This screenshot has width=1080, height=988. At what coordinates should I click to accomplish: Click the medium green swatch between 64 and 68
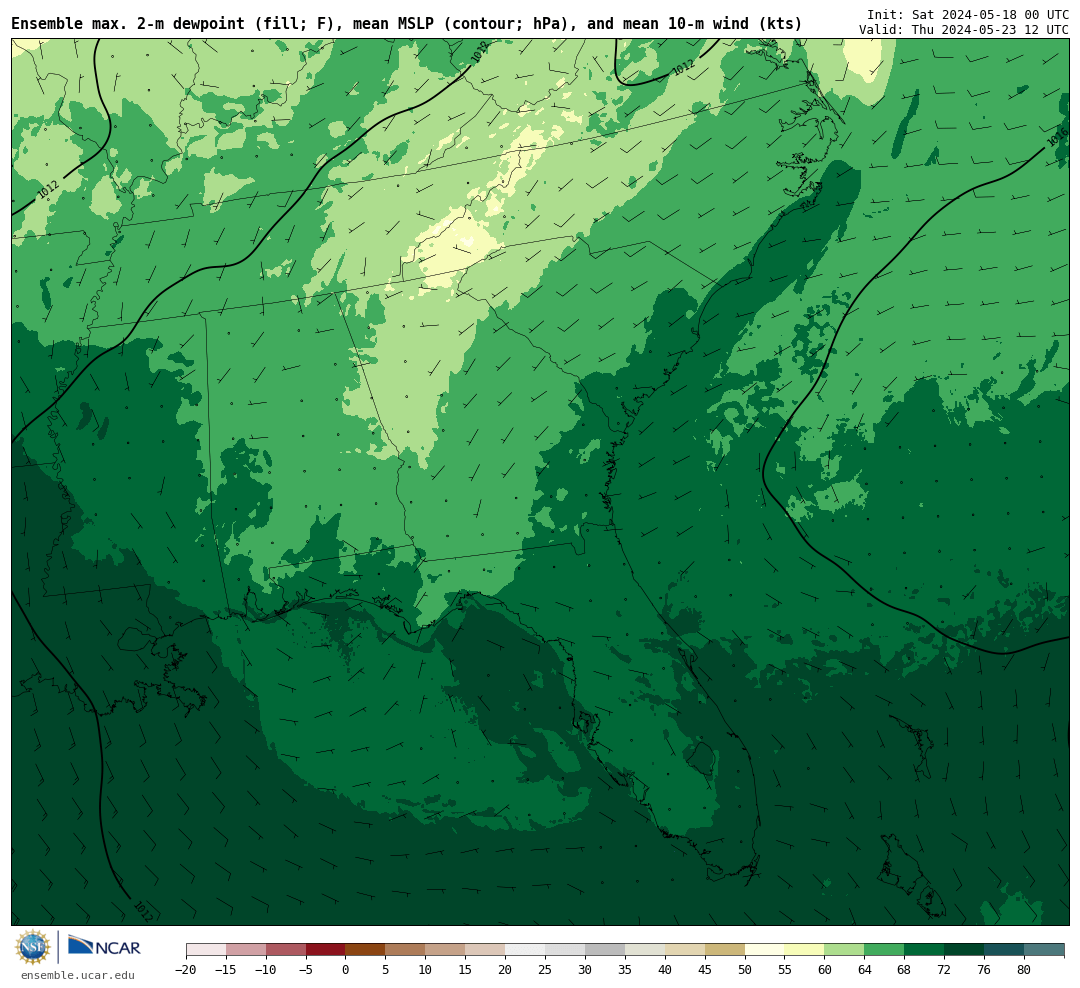click(x=884, y=949)
